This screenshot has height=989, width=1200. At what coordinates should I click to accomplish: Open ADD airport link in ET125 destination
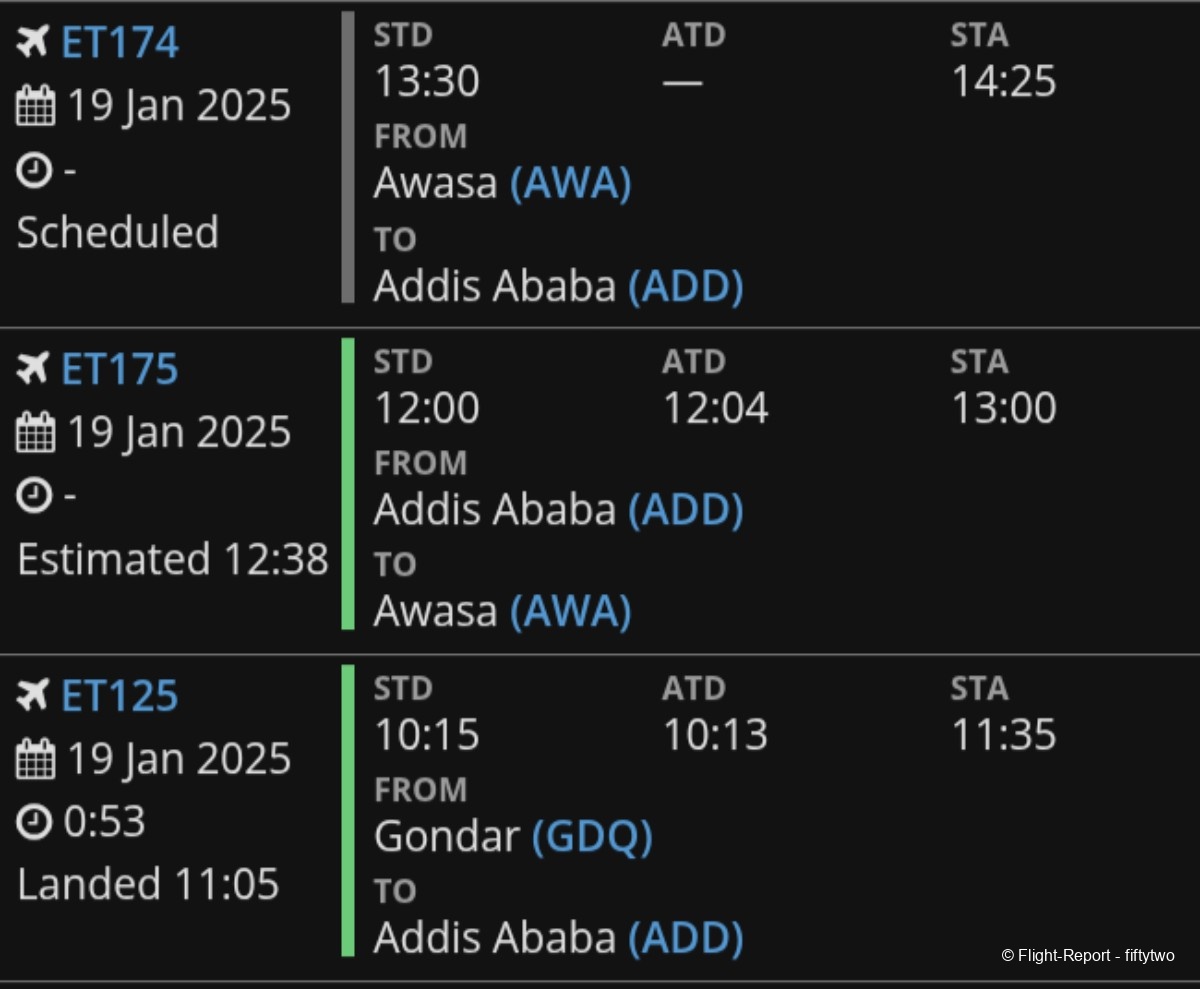click(x=686, y=938)
